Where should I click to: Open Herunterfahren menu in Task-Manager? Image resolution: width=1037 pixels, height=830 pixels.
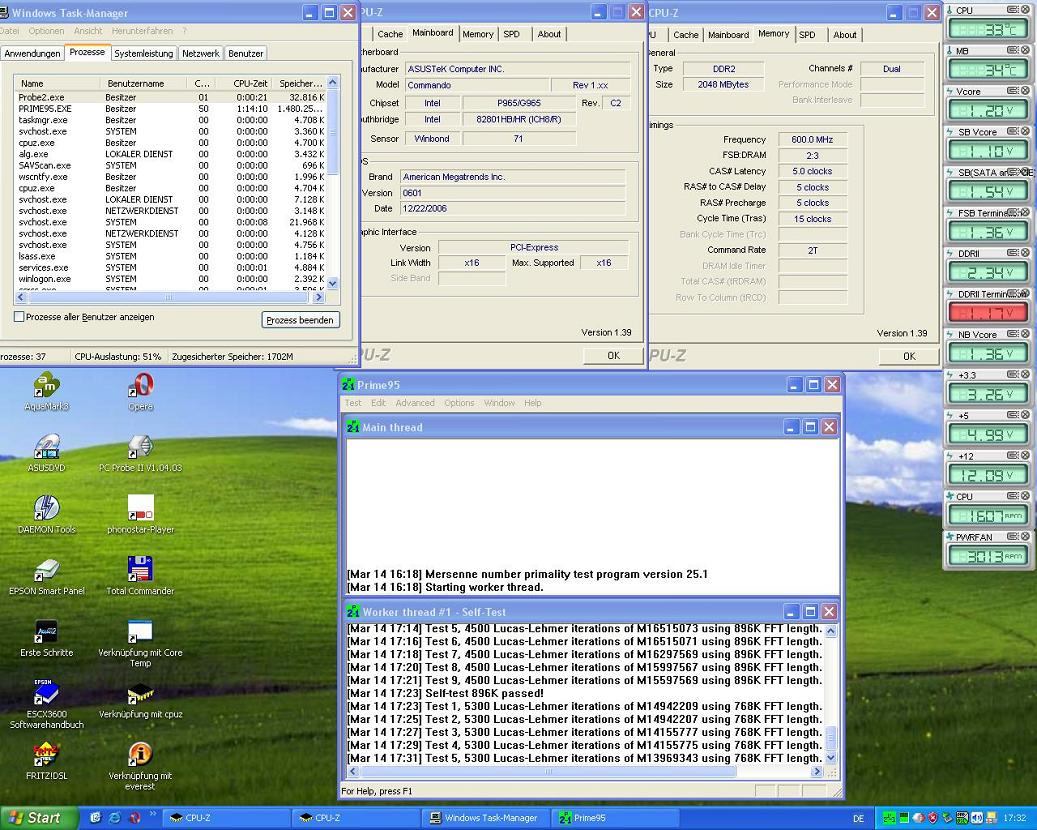pyautogui.click(x=142, y=31)
